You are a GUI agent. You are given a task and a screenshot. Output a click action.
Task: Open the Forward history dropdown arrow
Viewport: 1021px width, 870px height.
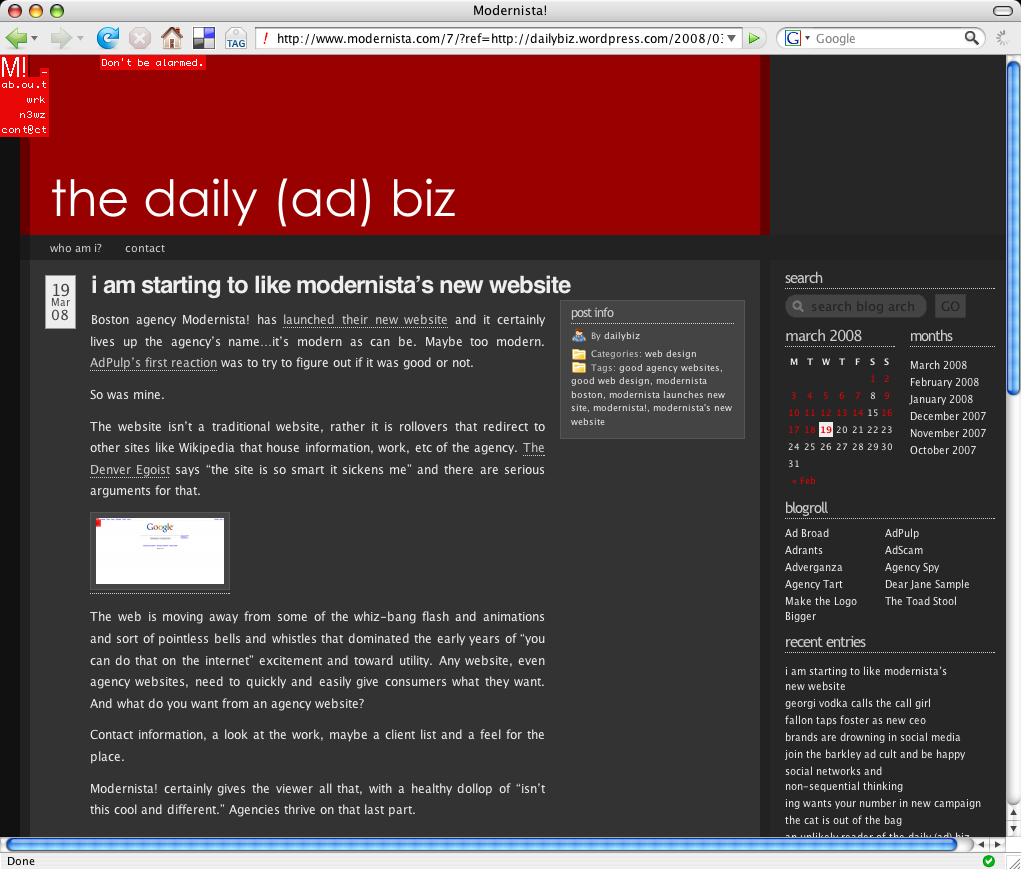tap(80, 38)
